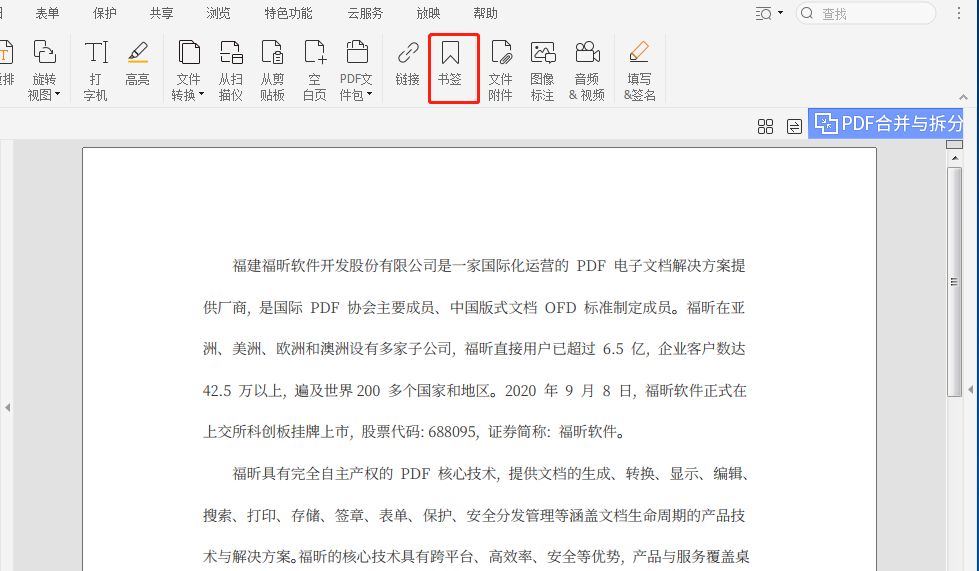The height and width of the screenshot is (571, 979).
Task: Click the text "688095" stock code in document
Action: 451,432
